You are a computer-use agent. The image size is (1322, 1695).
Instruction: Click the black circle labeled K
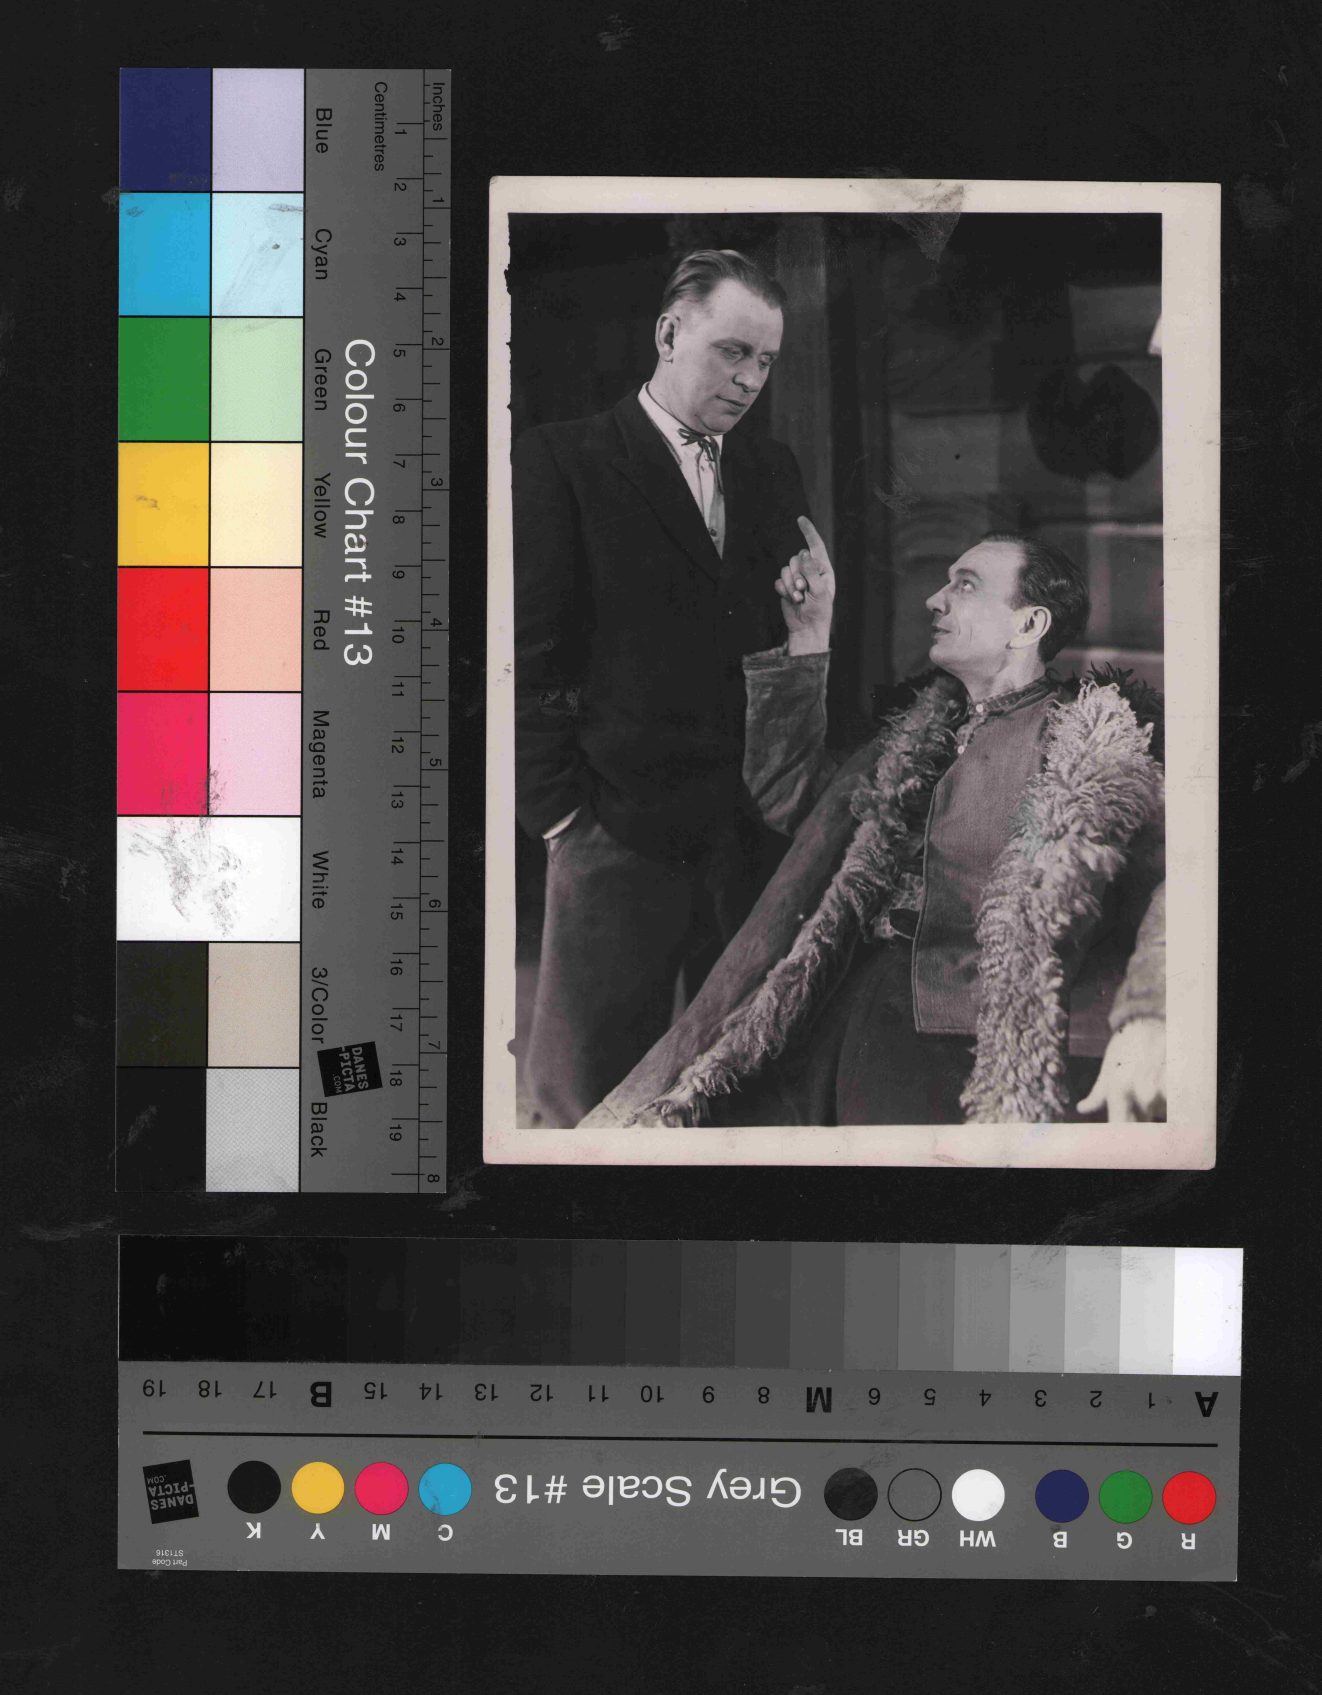tap(254, 1487)
